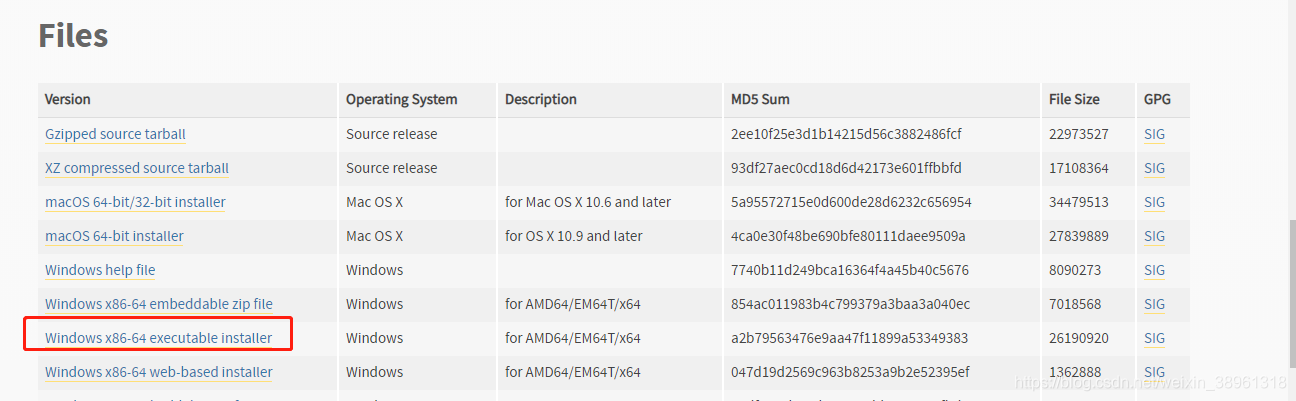Select MD5 sum a2b79563476e9aa47f11899a53349383
Viewport: 1296px width, 401px height.
pos(849,338)
